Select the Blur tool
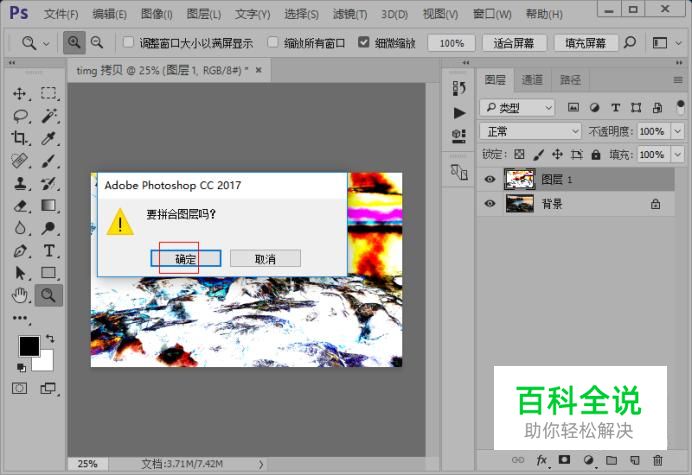 point(19,228)
